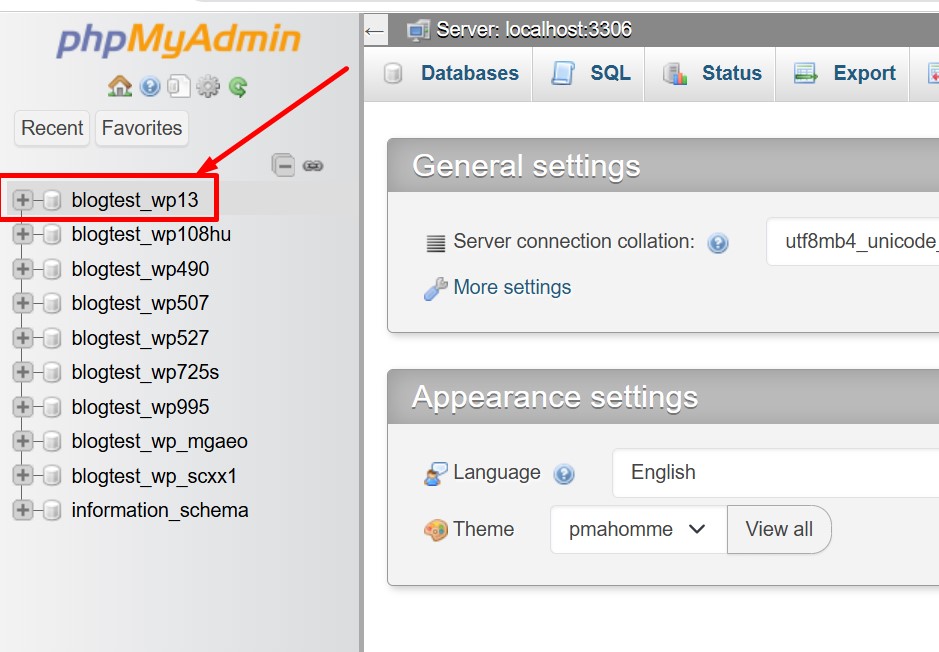This screenshot has height=652, width=939.
Task: Click the link with main panel icon
Action: click(313, 166)
